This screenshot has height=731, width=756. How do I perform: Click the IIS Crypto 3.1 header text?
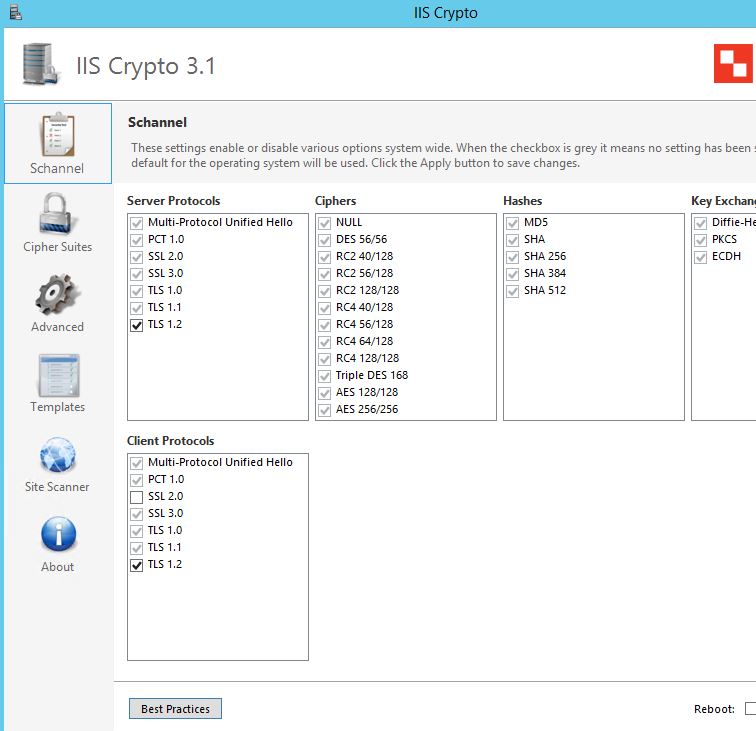click(146, 66)
